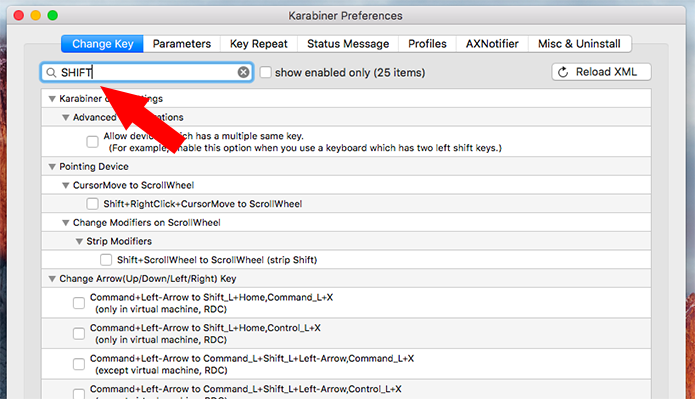
Task: Collapse the Pointing Device section
Action: tap(52, 167)
